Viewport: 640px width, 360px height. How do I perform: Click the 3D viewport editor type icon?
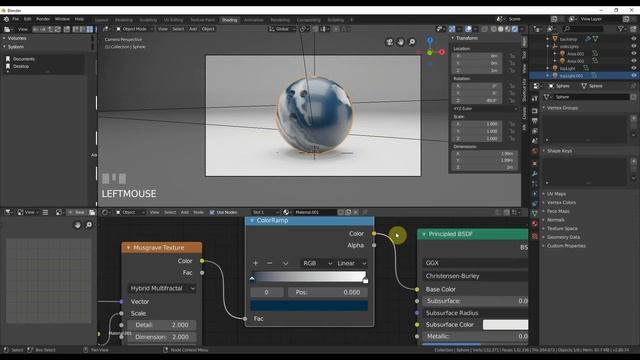coord(106,29)
